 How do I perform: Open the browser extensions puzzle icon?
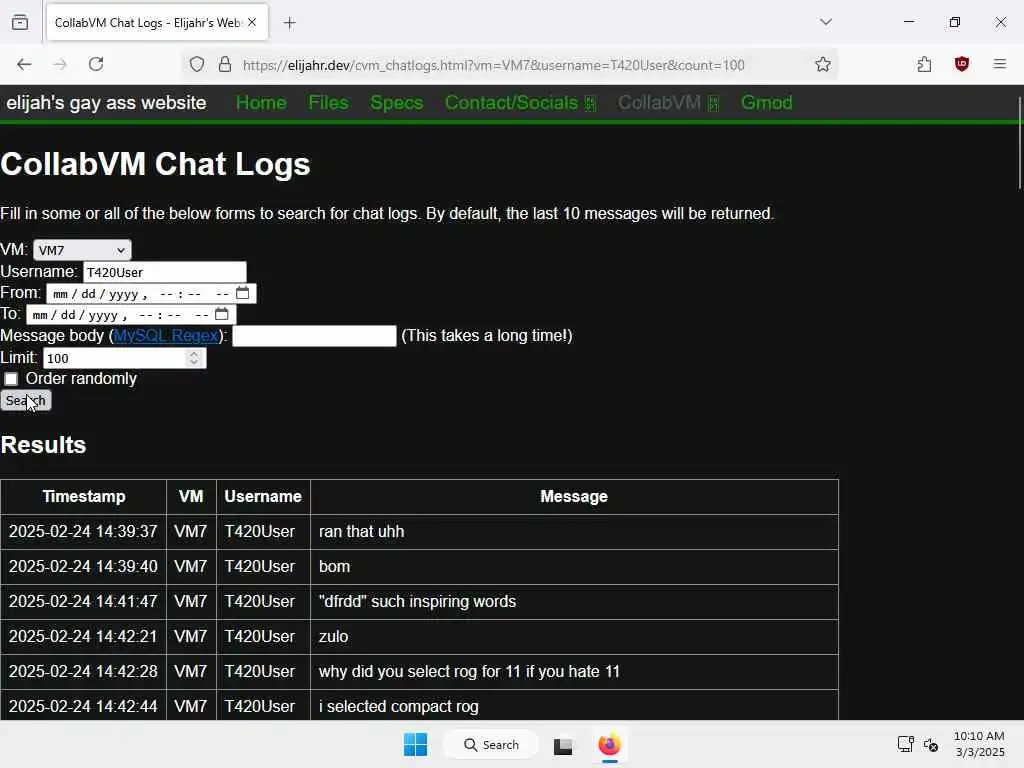point(924,64)
